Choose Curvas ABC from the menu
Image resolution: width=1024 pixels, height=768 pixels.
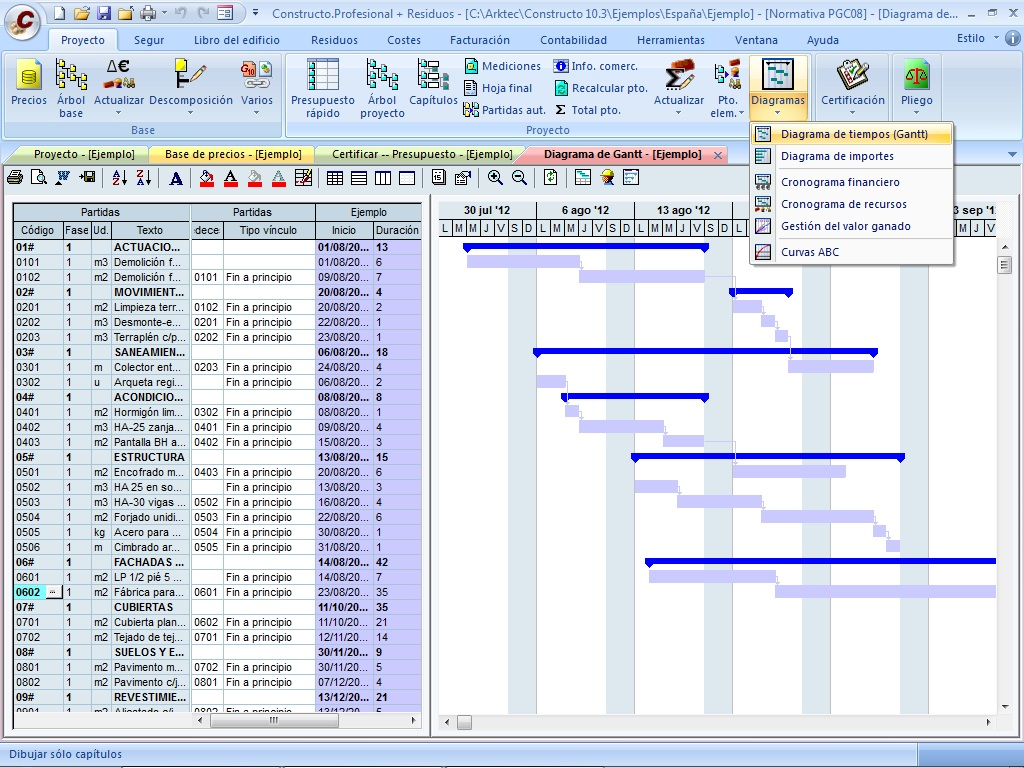point(809,252)
